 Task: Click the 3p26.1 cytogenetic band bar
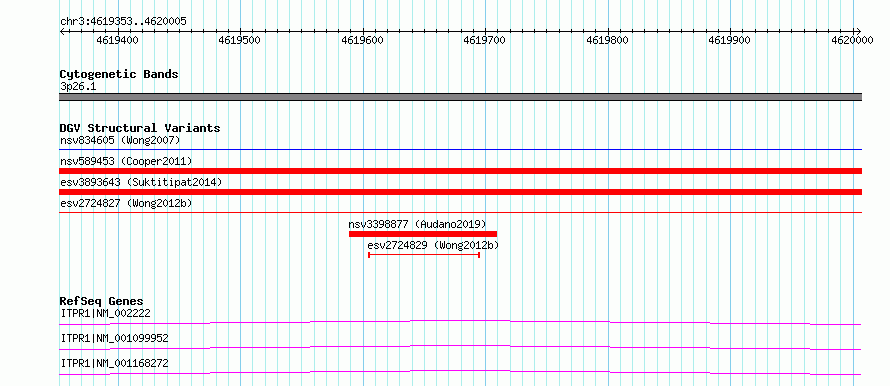click(x=460, y=97)
